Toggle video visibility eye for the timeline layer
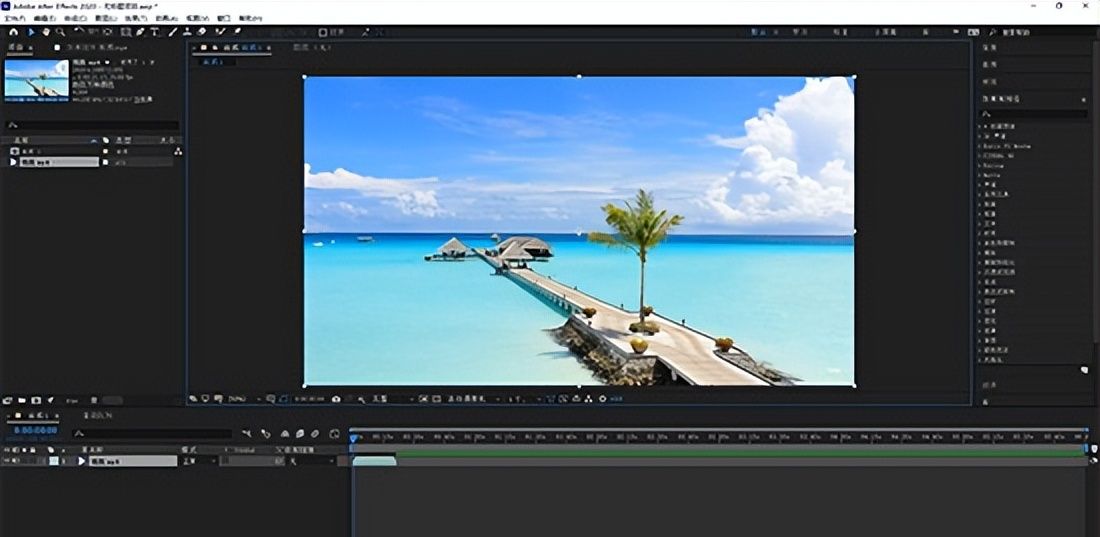Image resolution: width=1100 pixels, height=537 pixels. (x=6, y=461)
